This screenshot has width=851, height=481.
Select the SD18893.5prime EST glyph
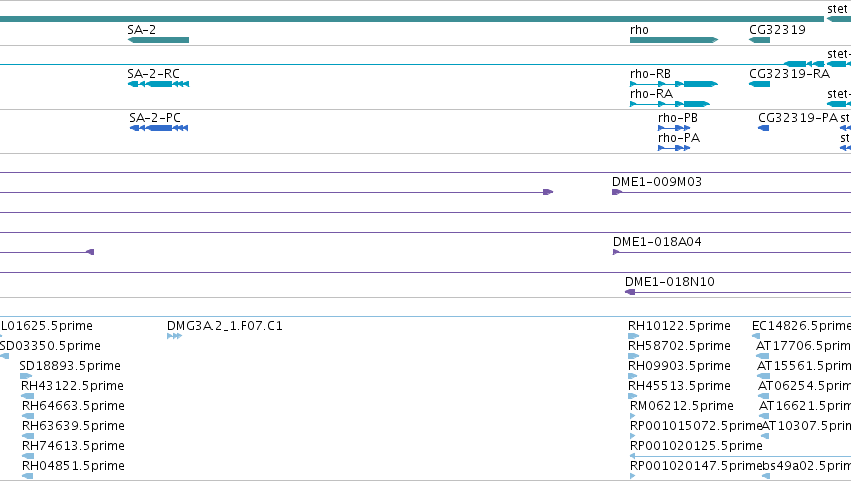click(x=26, y=376)
